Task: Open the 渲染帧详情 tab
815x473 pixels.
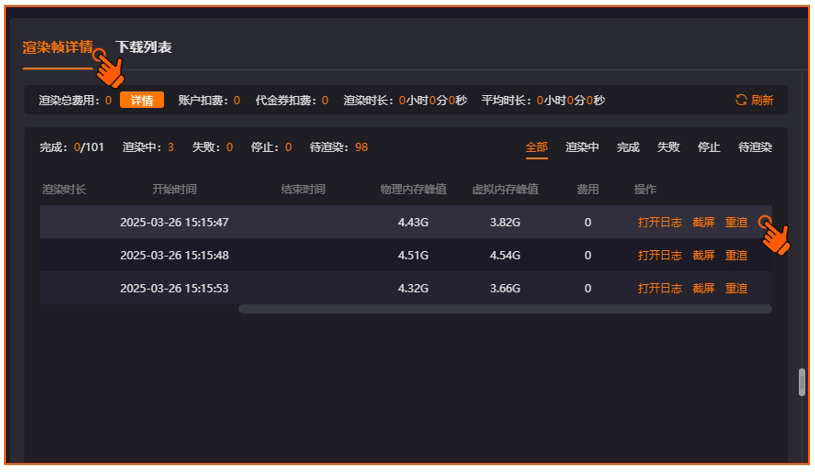Action: tap(57, 48)
